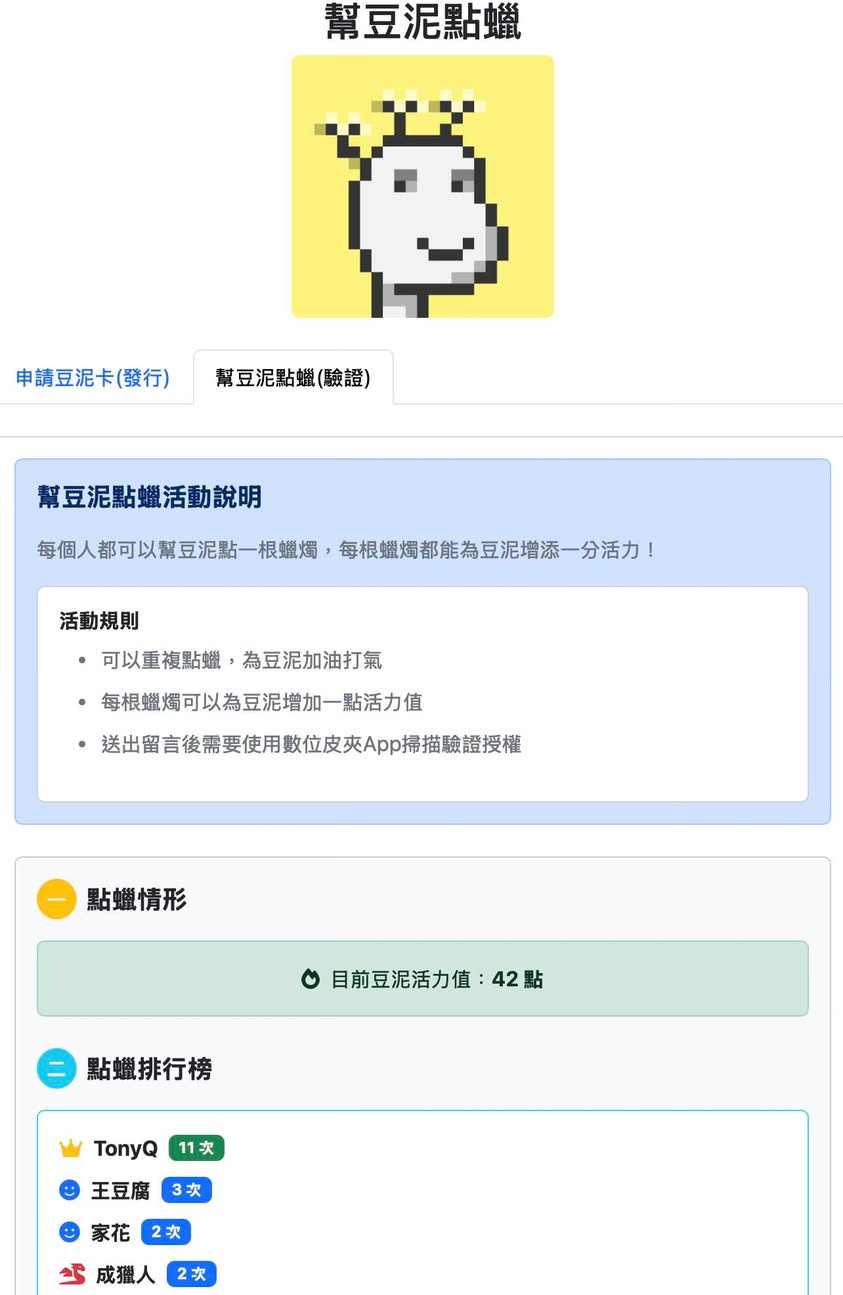The height and width of the screenshot is (1295, 843).
Task: Click the 點蠟排行榜 section heading
Action: pos(149,1068)
